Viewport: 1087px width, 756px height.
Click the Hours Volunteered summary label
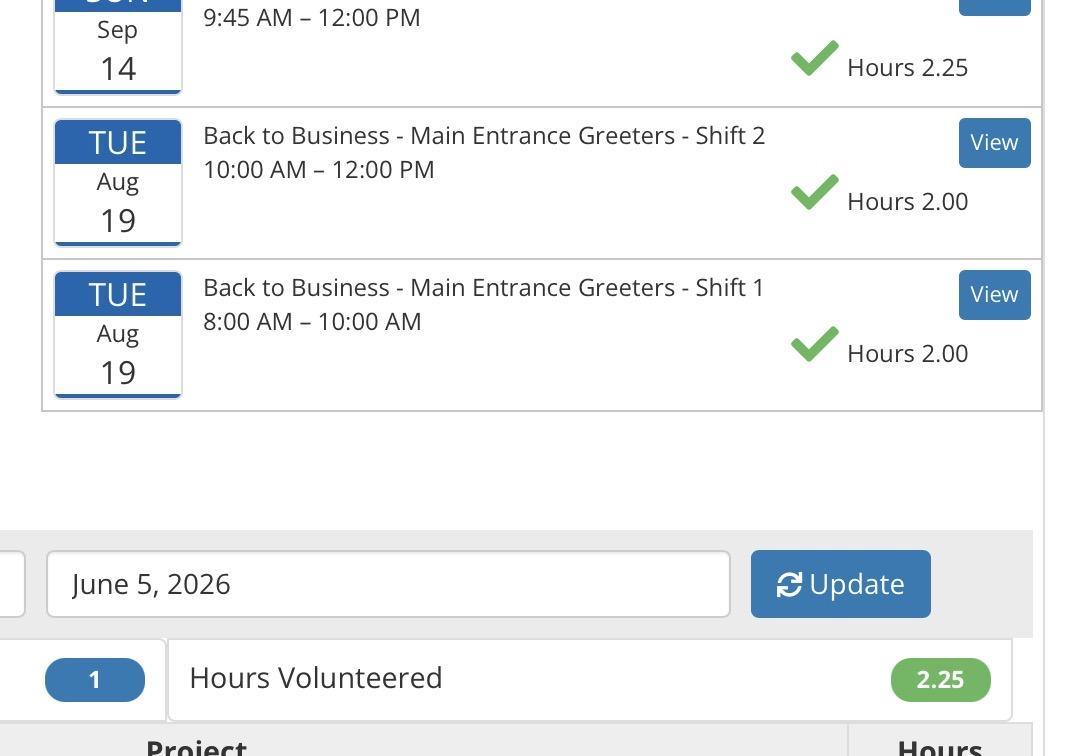pyautogui.click(x=316, y=678)
